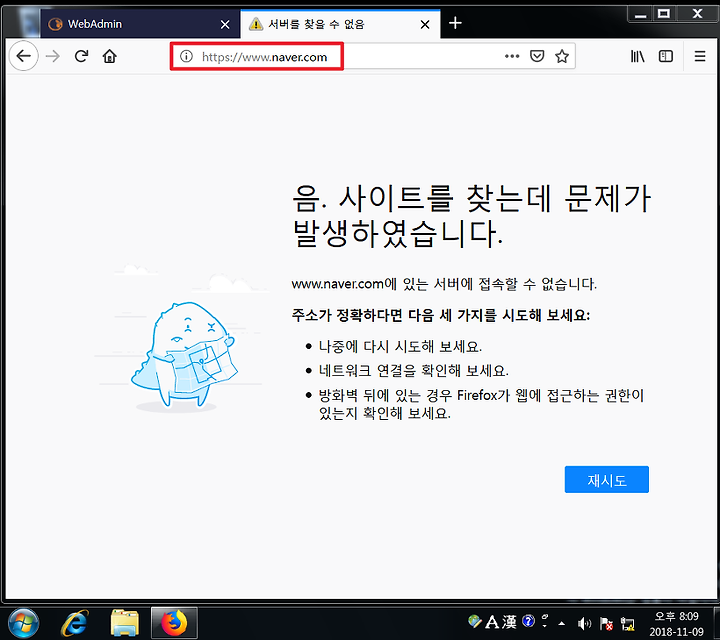Image resolution: width=720 pixels, height=640 pixels.
Task: Click the text 'www.naver.com에 있는 서버에 접속할 수 없습니다.'
Action: pos(444,284)
